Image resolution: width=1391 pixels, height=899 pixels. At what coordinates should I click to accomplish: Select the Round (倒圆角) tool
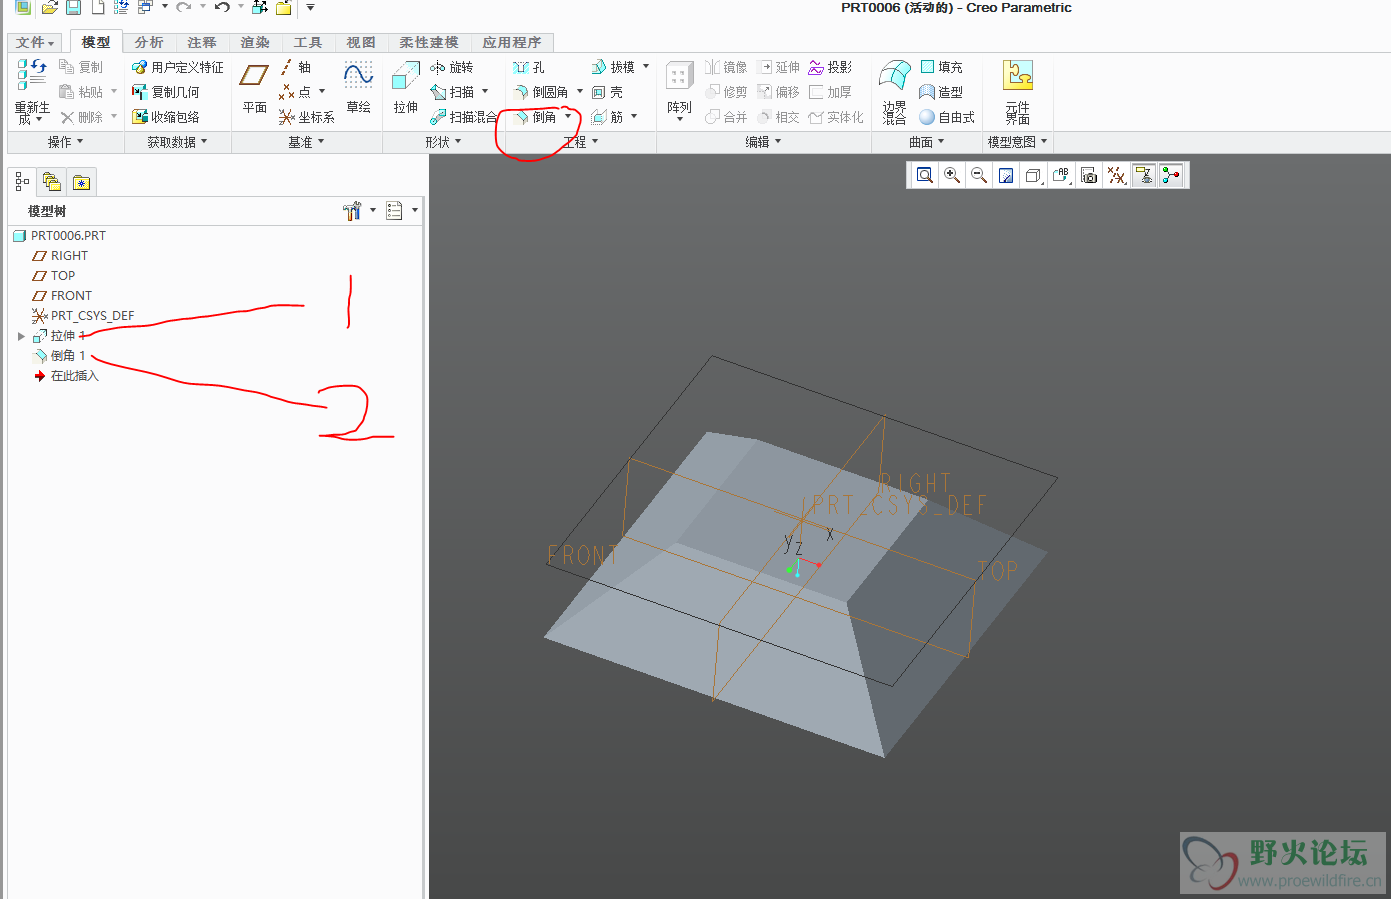[541, 92]
